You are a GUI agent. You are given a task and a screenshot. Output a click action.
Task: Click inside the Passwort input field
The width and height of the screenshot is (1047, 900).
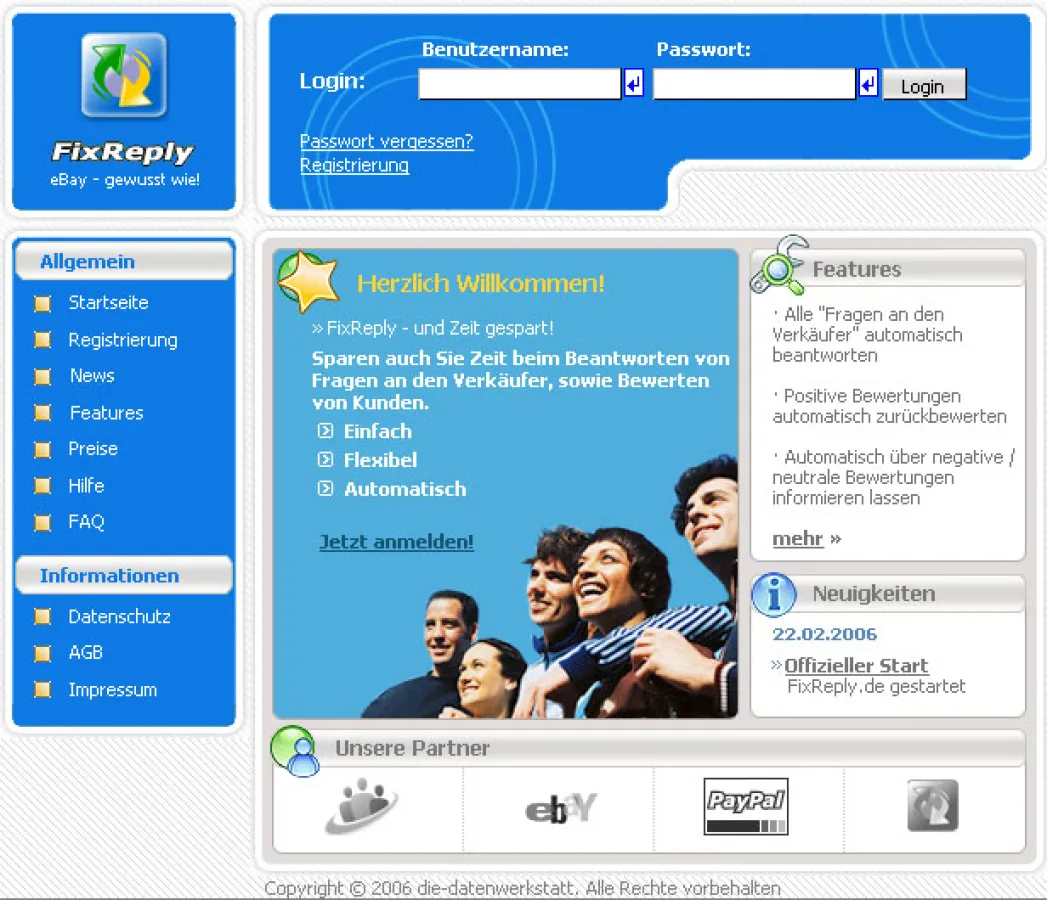coord(755,84)
